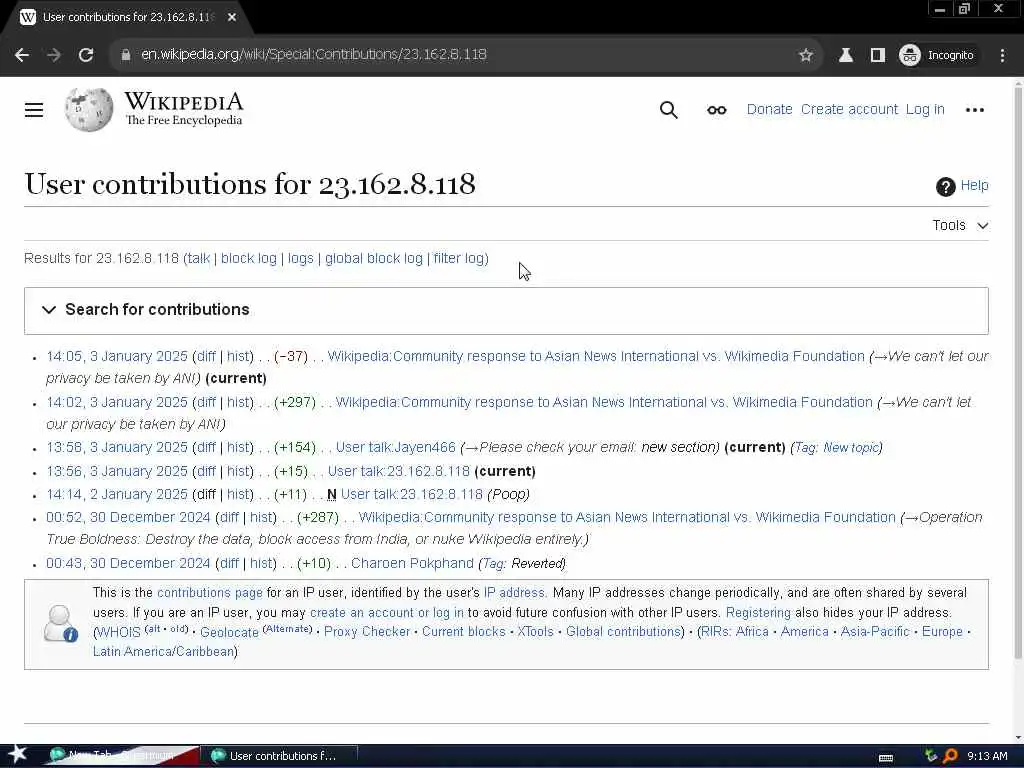Screen dimensions: 1024x768
Task: Open the appearance glasses icon
Action: (x=716, y=110)
